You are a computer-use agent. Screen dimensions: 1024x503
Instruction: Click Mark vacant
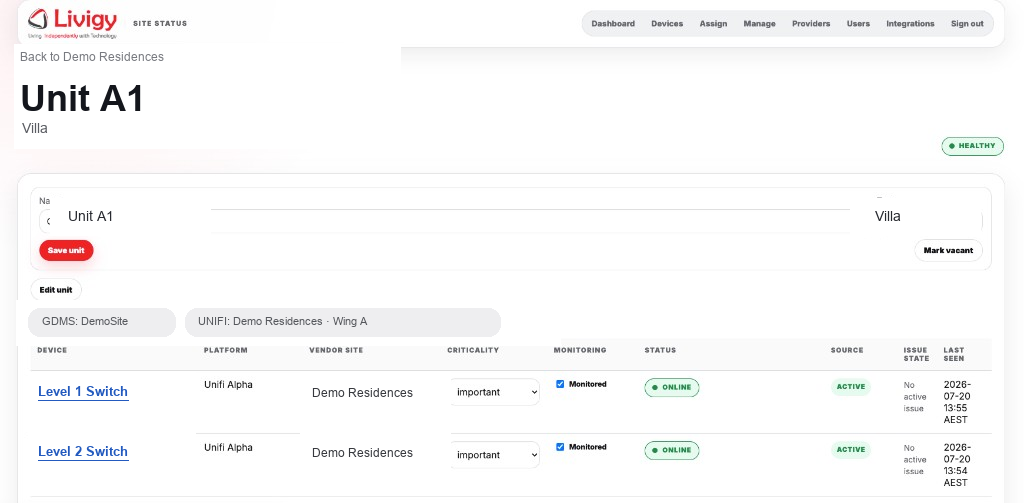click(x=948, y=250)
